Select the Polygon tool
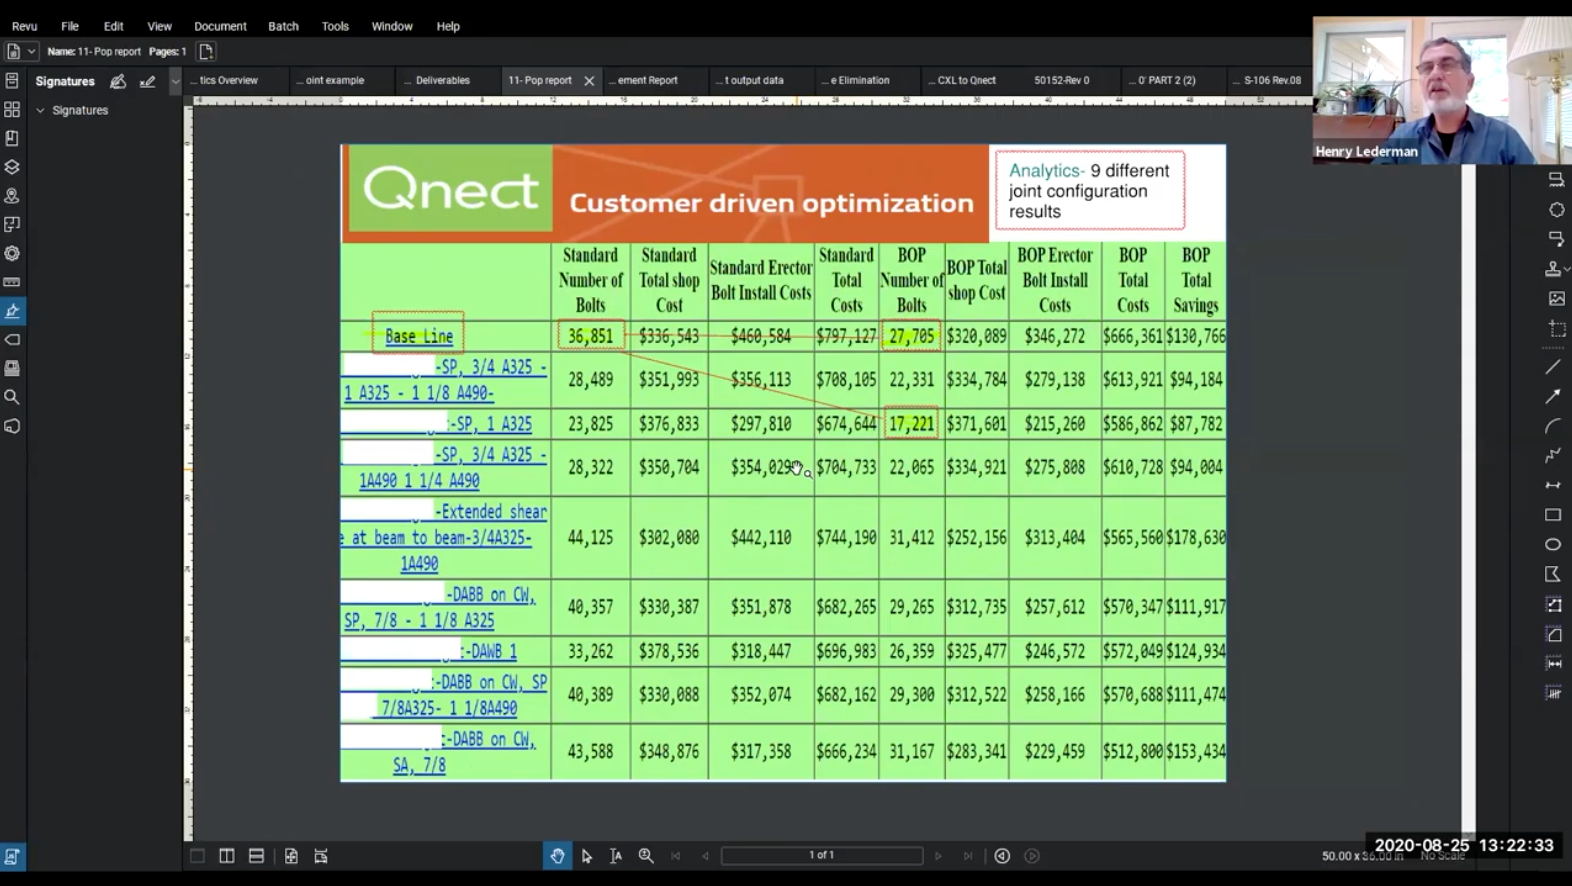 (1553, 574)
